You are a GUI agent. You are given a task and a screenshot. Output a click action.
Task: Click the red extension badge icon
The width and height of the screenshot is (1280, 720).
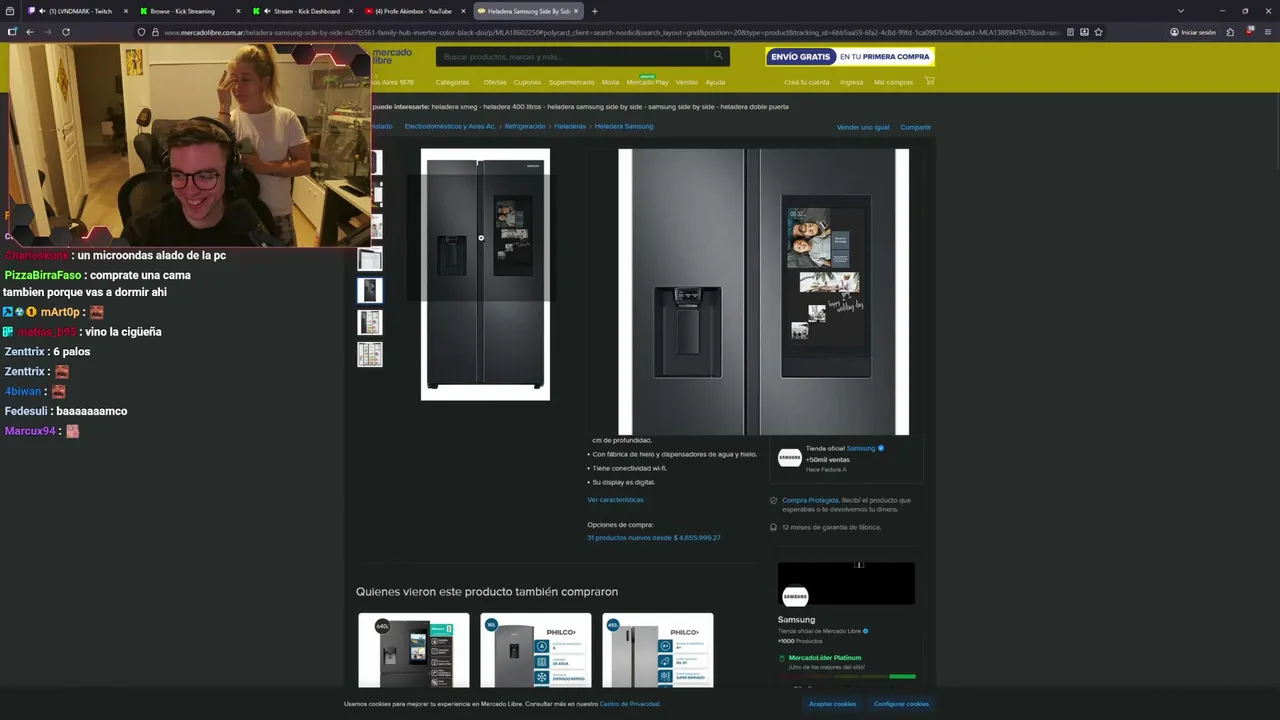coord(1249,32)
